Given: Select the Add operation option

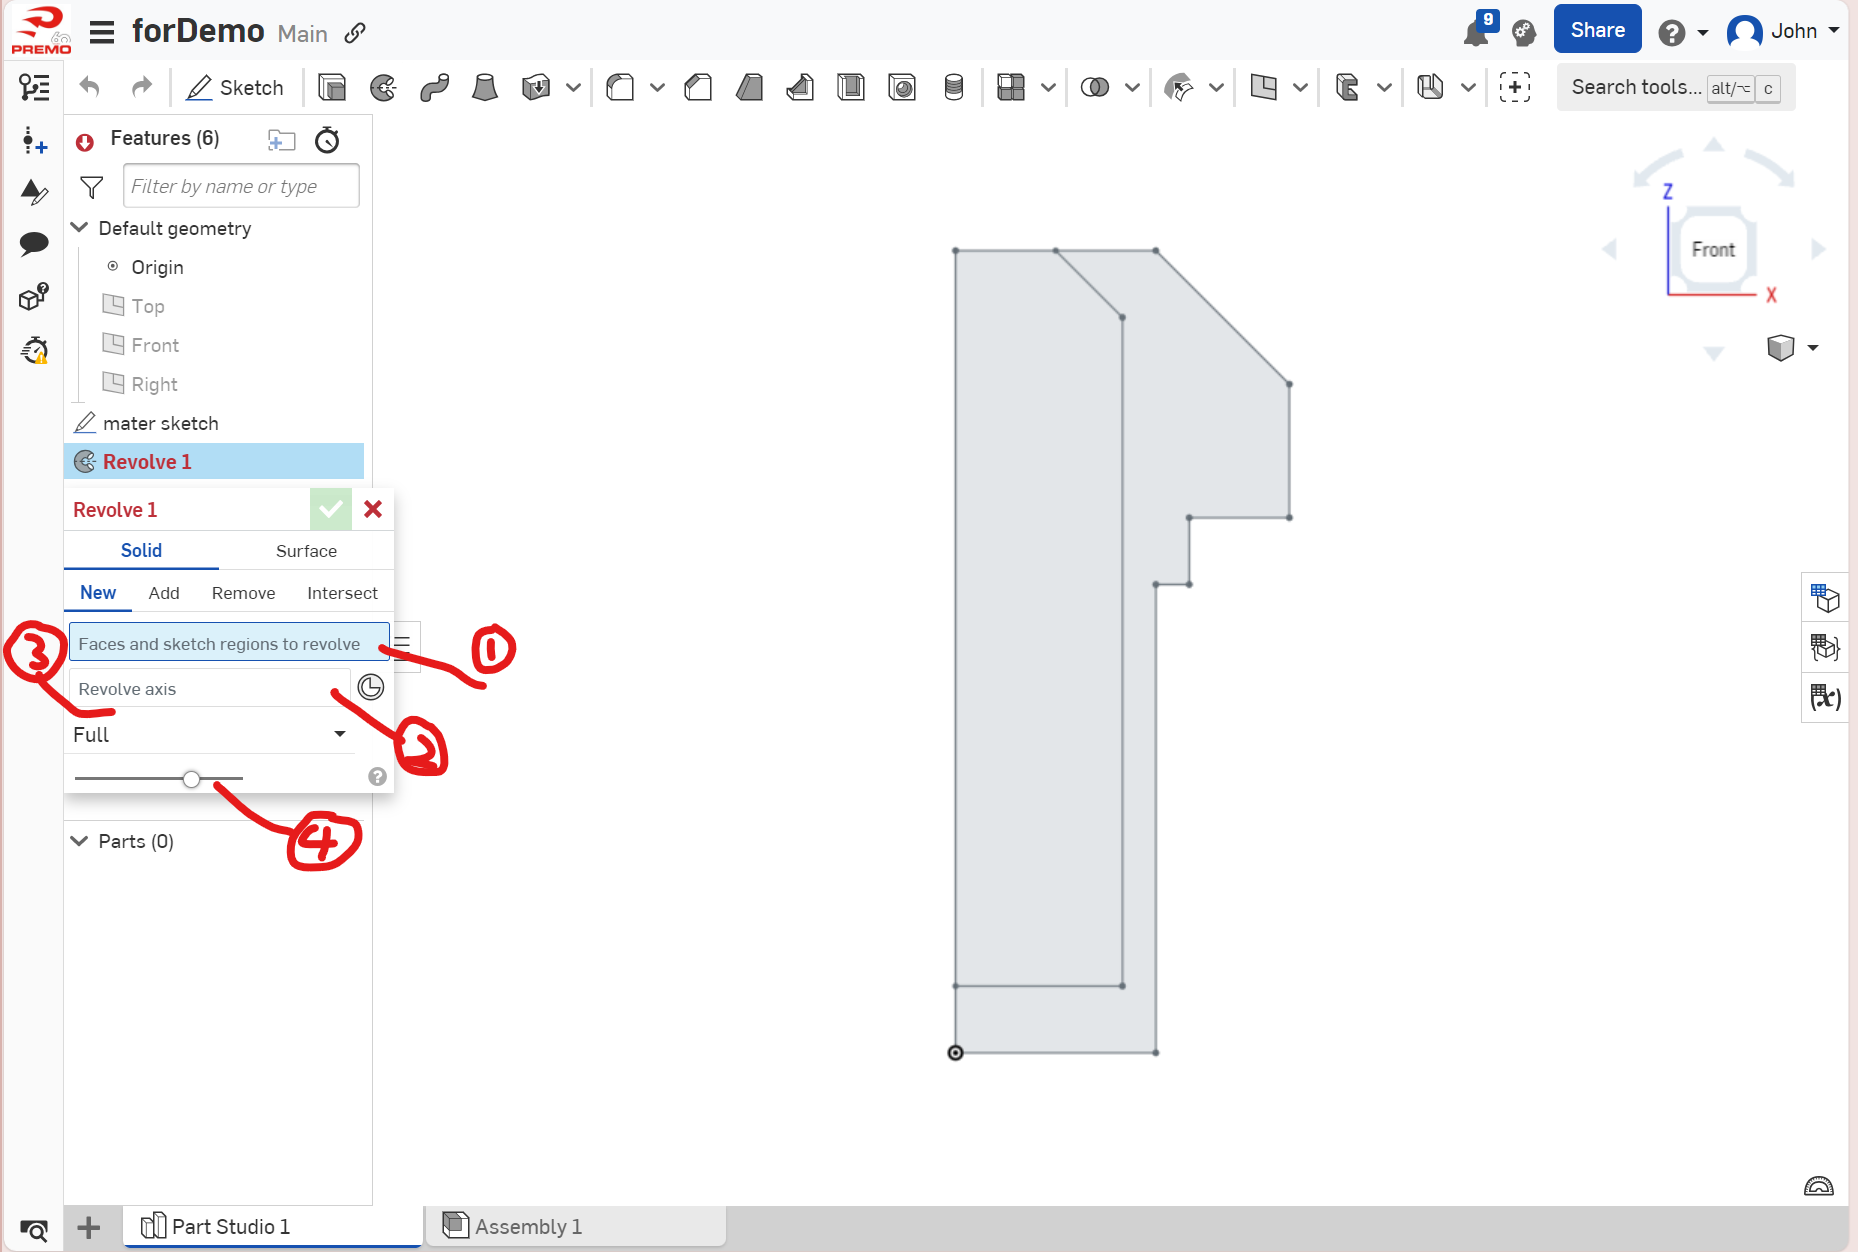Looking at the screenshot, I should (164, 593).
